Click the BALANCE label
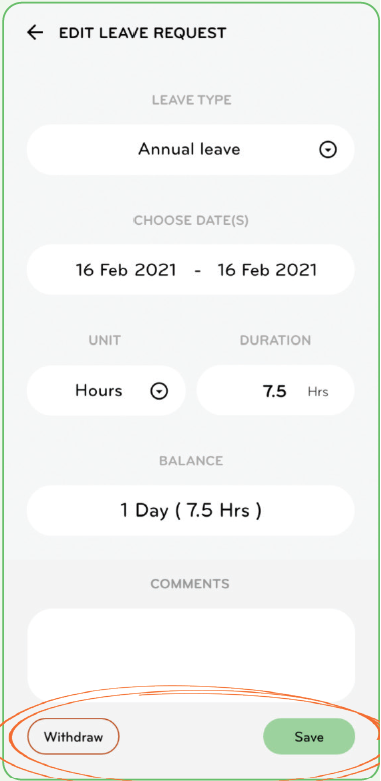This screenshot has height=781, width=381. pos(191,461)
